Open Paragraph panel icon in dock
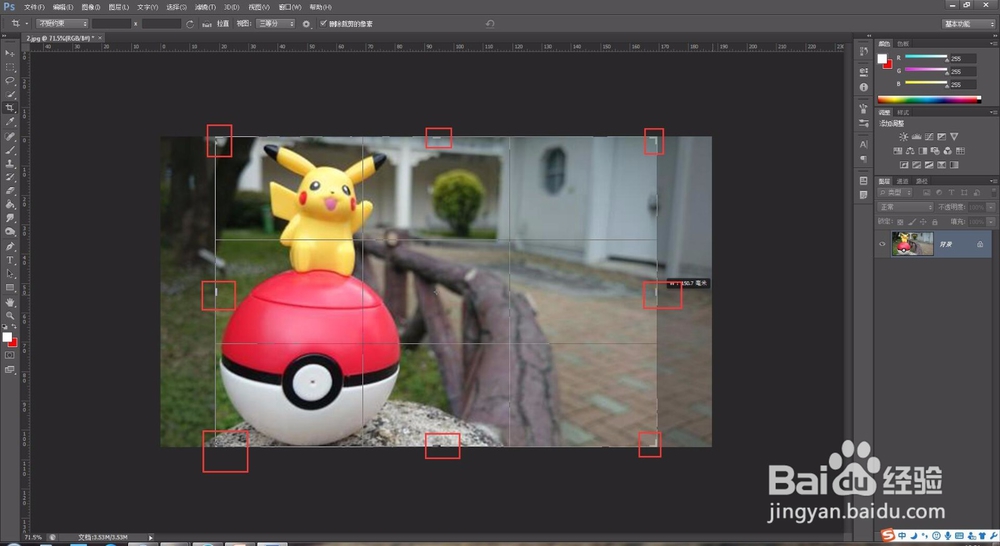 coord(864,159)
